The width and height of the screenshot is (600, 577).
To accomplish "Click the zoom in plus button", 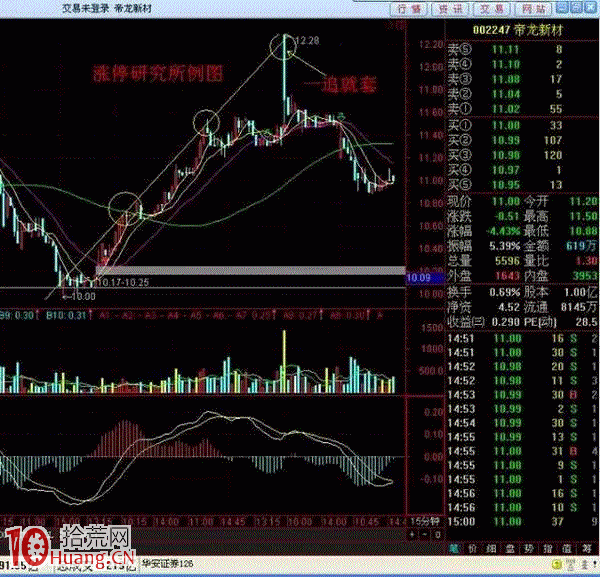I will click(412, 535).
